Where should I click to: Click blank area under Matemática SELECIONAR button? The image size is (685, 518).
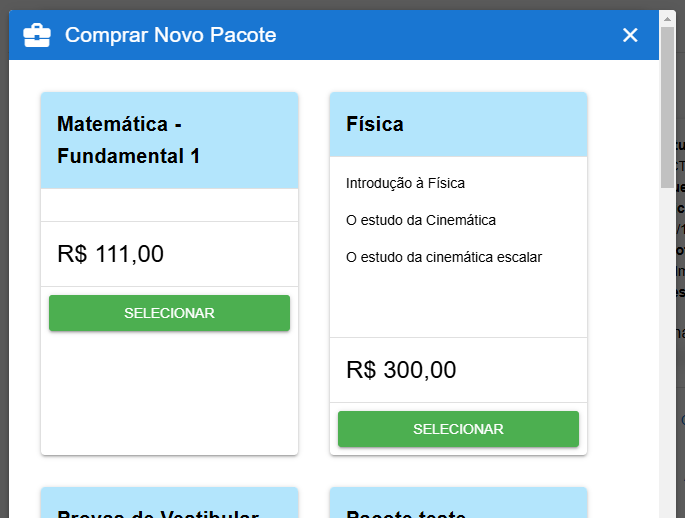(169, 395)
